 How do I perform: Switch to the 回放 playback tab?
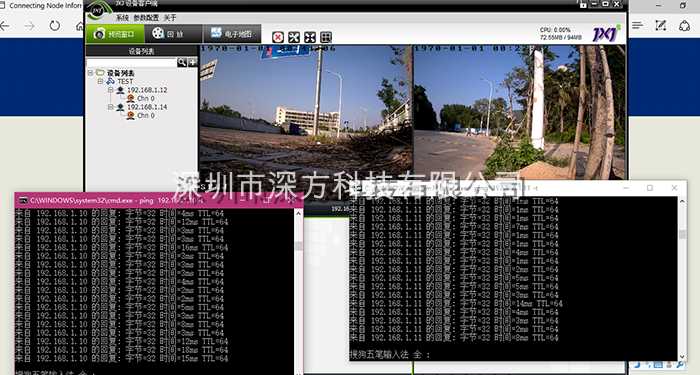pos(173,33)
